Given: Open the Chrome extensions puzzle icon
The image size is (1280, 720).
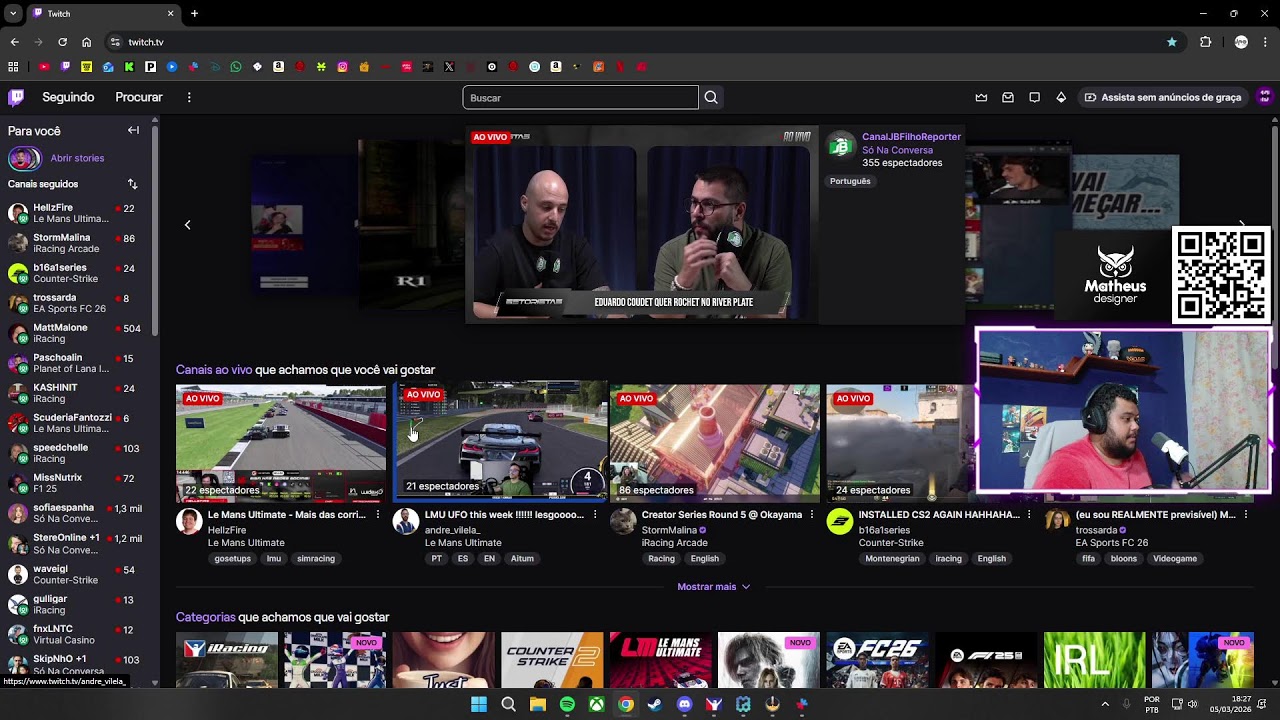Looking at the screenshot, I should 1205,42.
